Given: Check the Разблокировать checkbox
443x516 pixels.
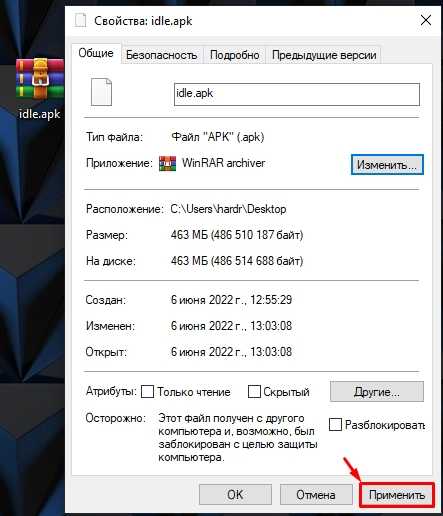Looking at the screenshot, I should [x=335, y=425].
